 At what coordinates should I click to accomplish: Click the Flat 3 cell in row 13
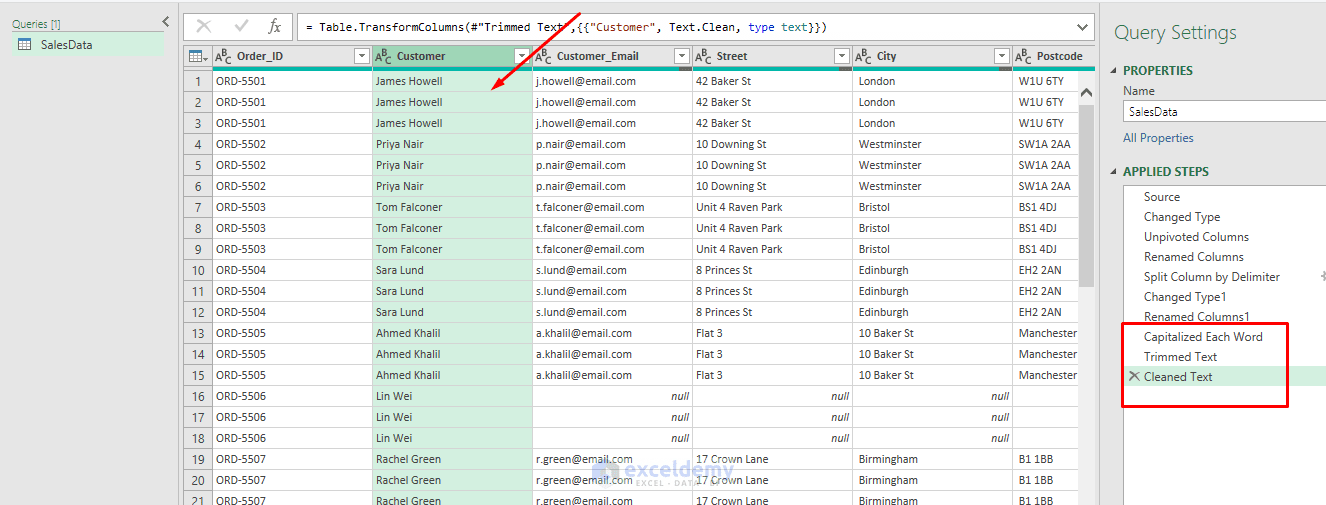[x=772, y=333]
